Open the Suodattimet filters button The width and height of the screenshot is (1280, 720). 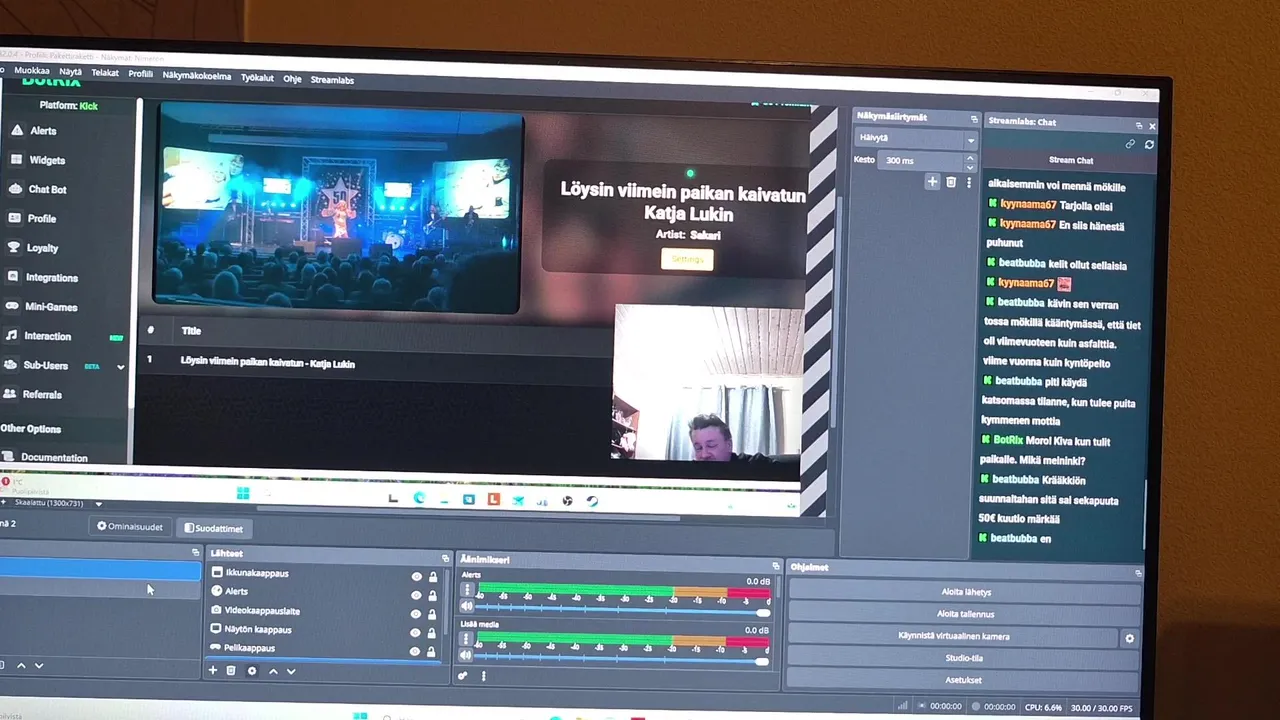click(213, 528)
